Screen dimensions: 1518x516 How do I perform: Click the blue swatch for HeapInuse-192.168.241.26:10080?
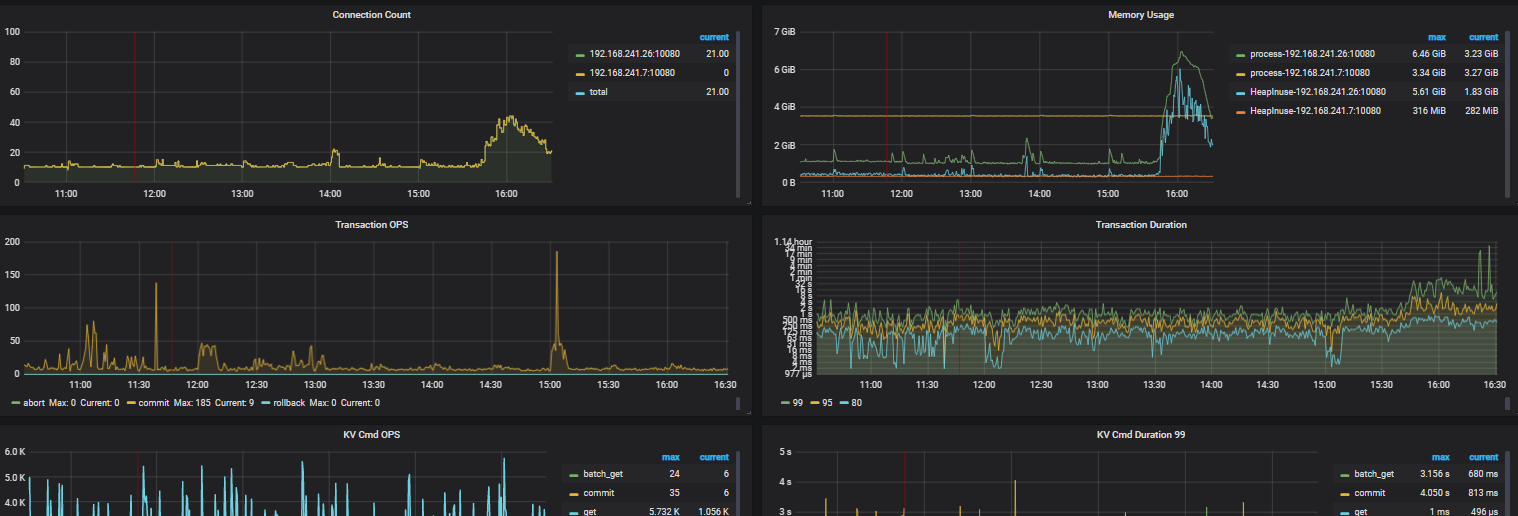coord(1240,92)
